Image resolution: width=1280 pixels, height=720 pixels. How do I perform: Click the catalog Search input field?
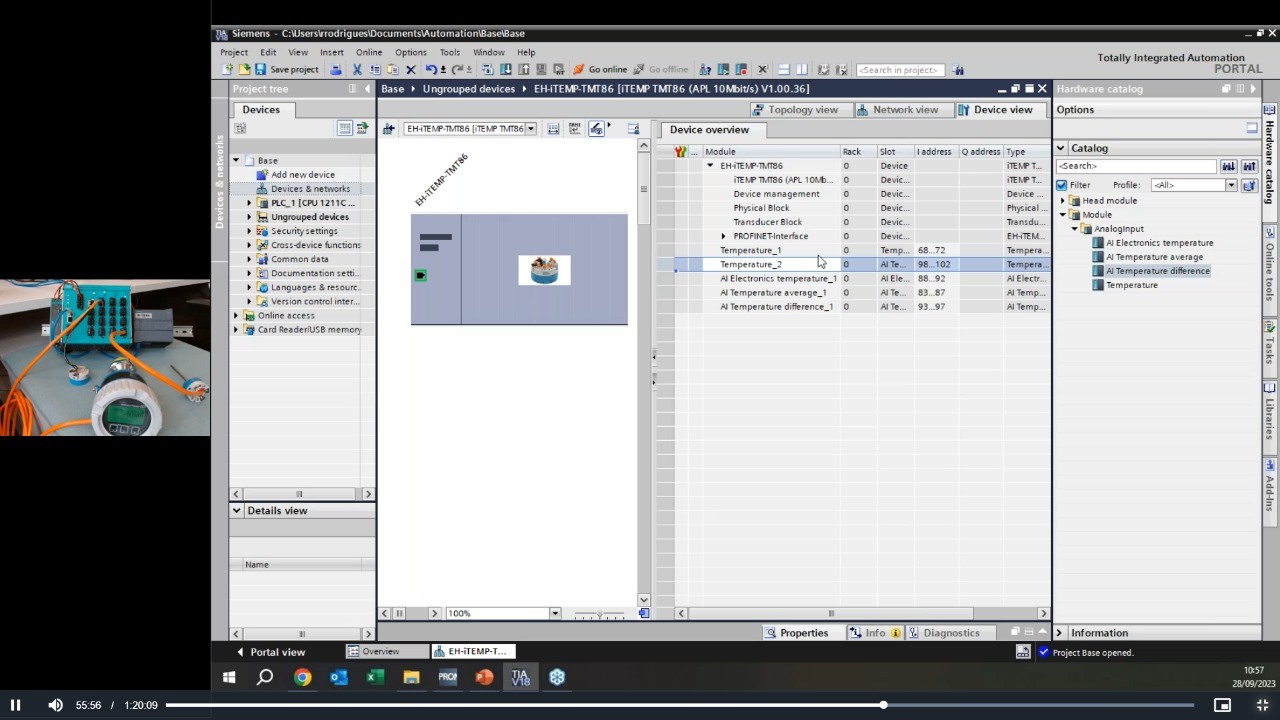(1136, 166)
